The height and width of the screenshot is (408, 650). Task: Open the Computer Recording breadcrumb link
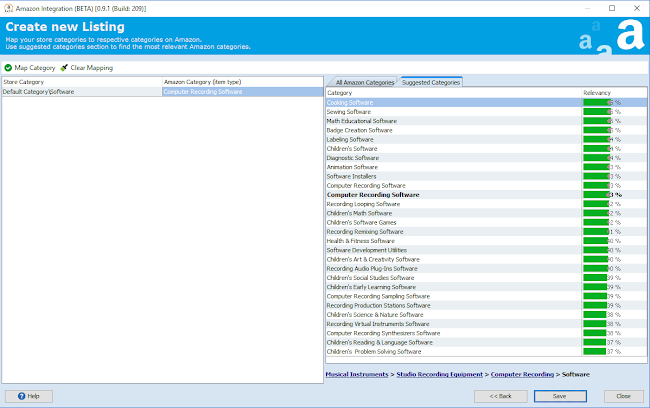pos(522,374)
